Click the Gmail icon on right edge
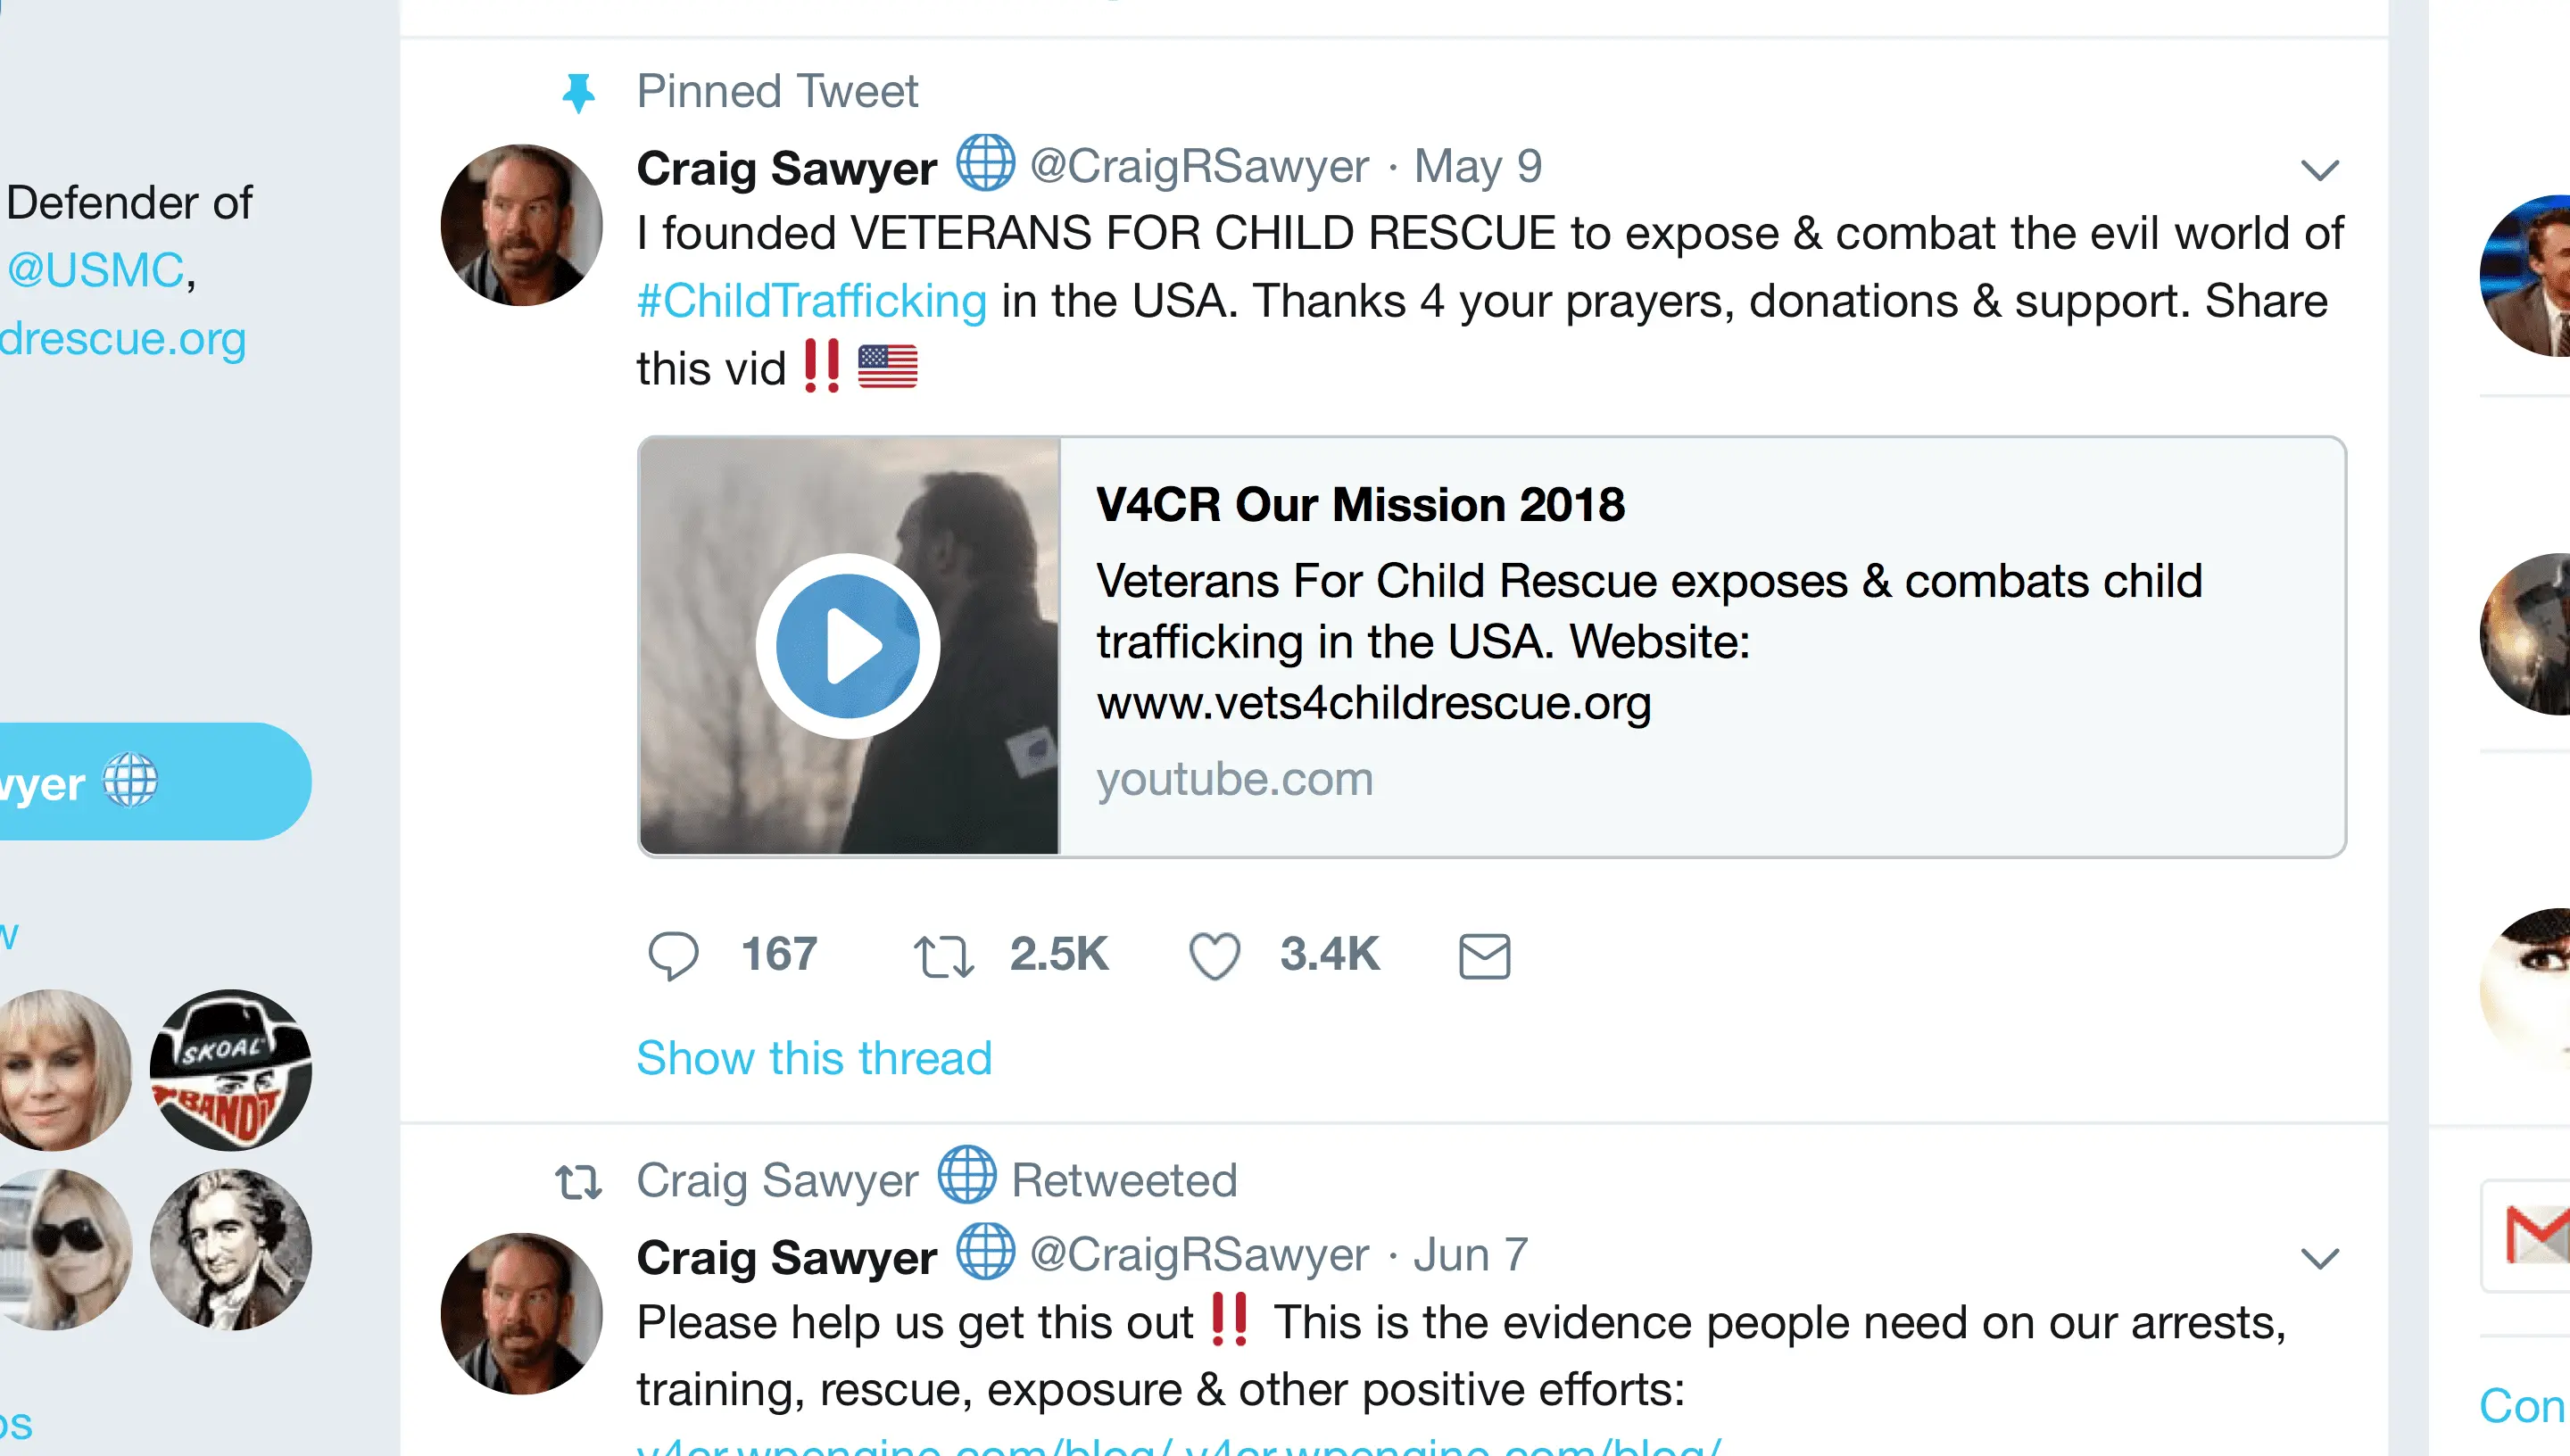The image size is (2570, 1456). click(2535, 1236)
